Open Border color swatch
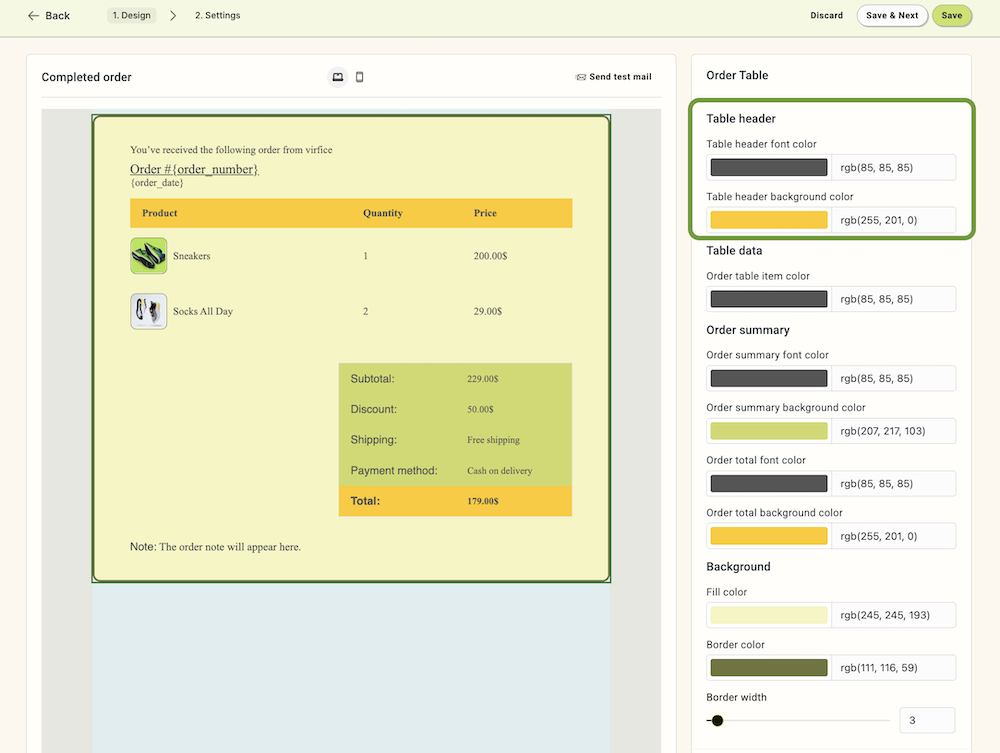Viewport: 1000px width, 753px height. click(768, 668)
